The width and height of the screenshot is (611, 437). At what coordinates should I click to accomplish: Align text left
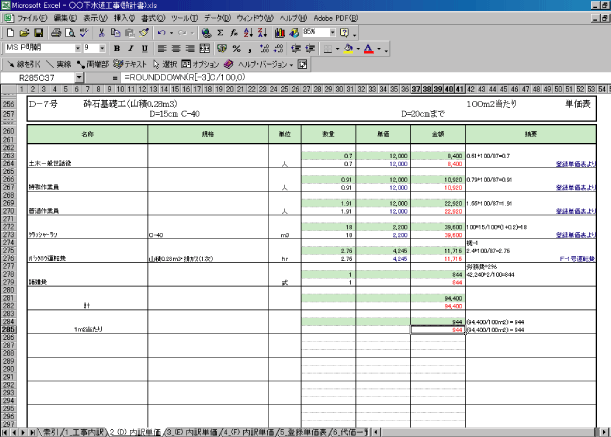(x=162, y=49)
